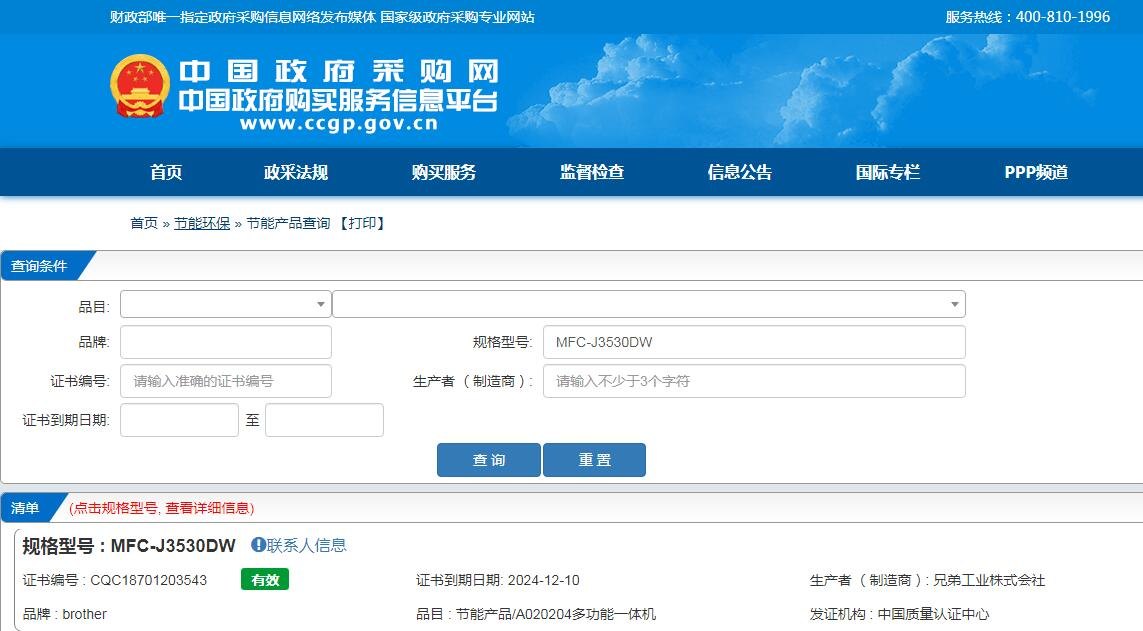Click the 查询 search button
Image resolution: width=1143 pixels, height=631 pixels.
488,460
